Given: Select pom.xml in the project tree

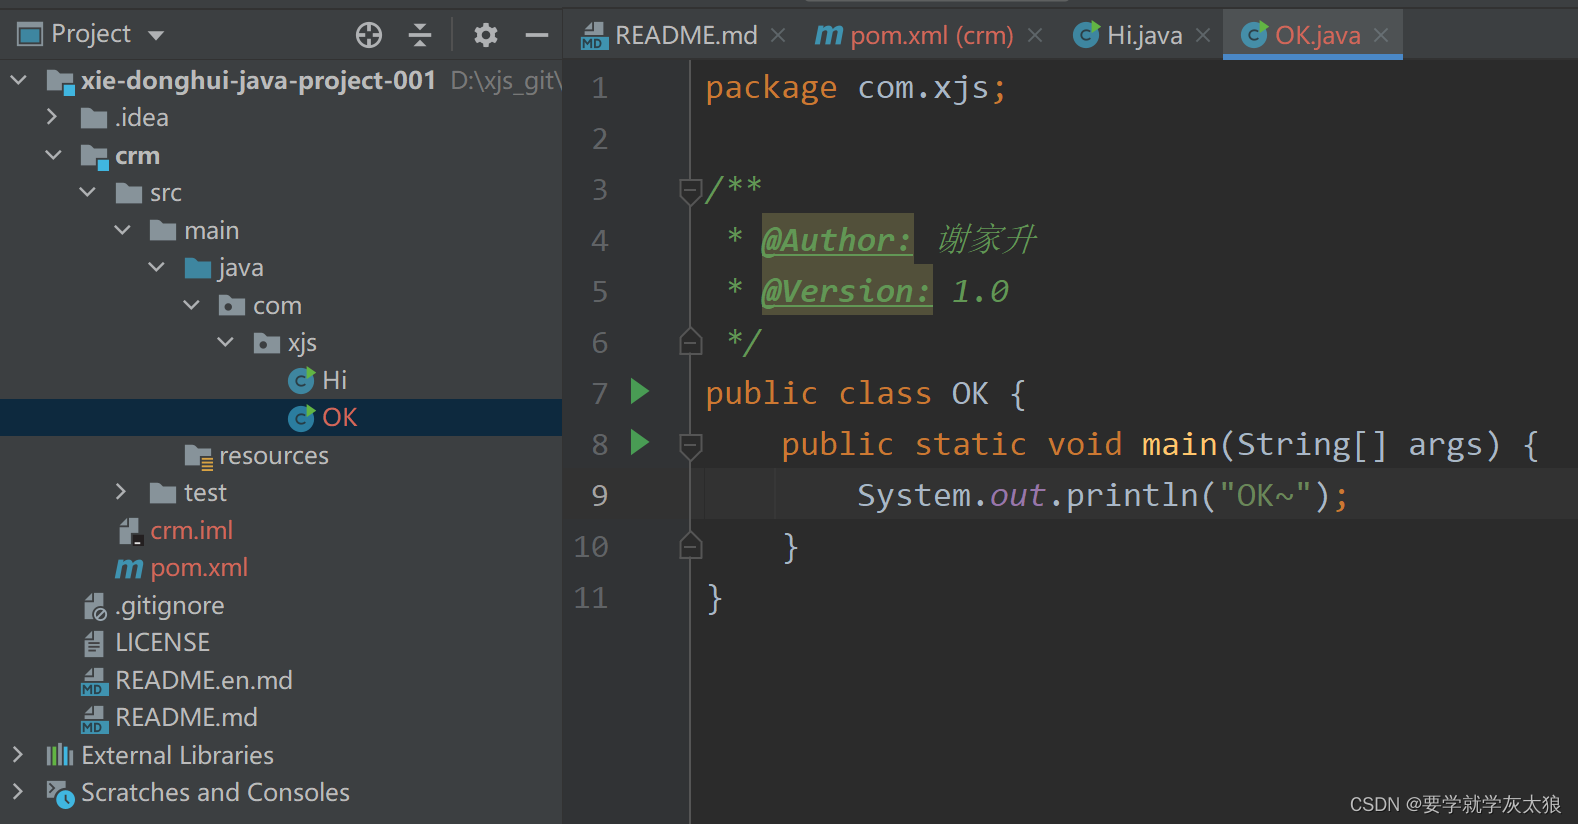Looking at the screenshot, I should pos(281,567).
